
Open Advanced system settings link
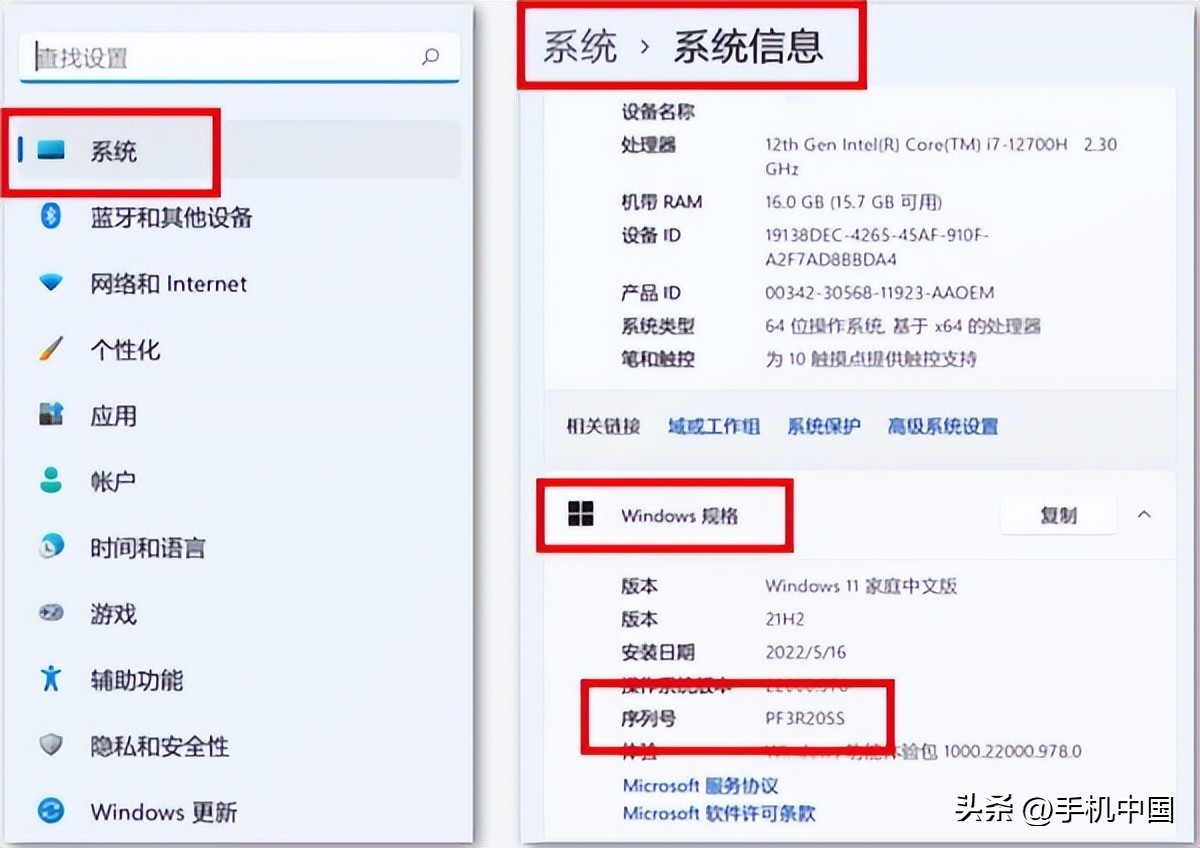pyautogui.click(x=942, y=427)
